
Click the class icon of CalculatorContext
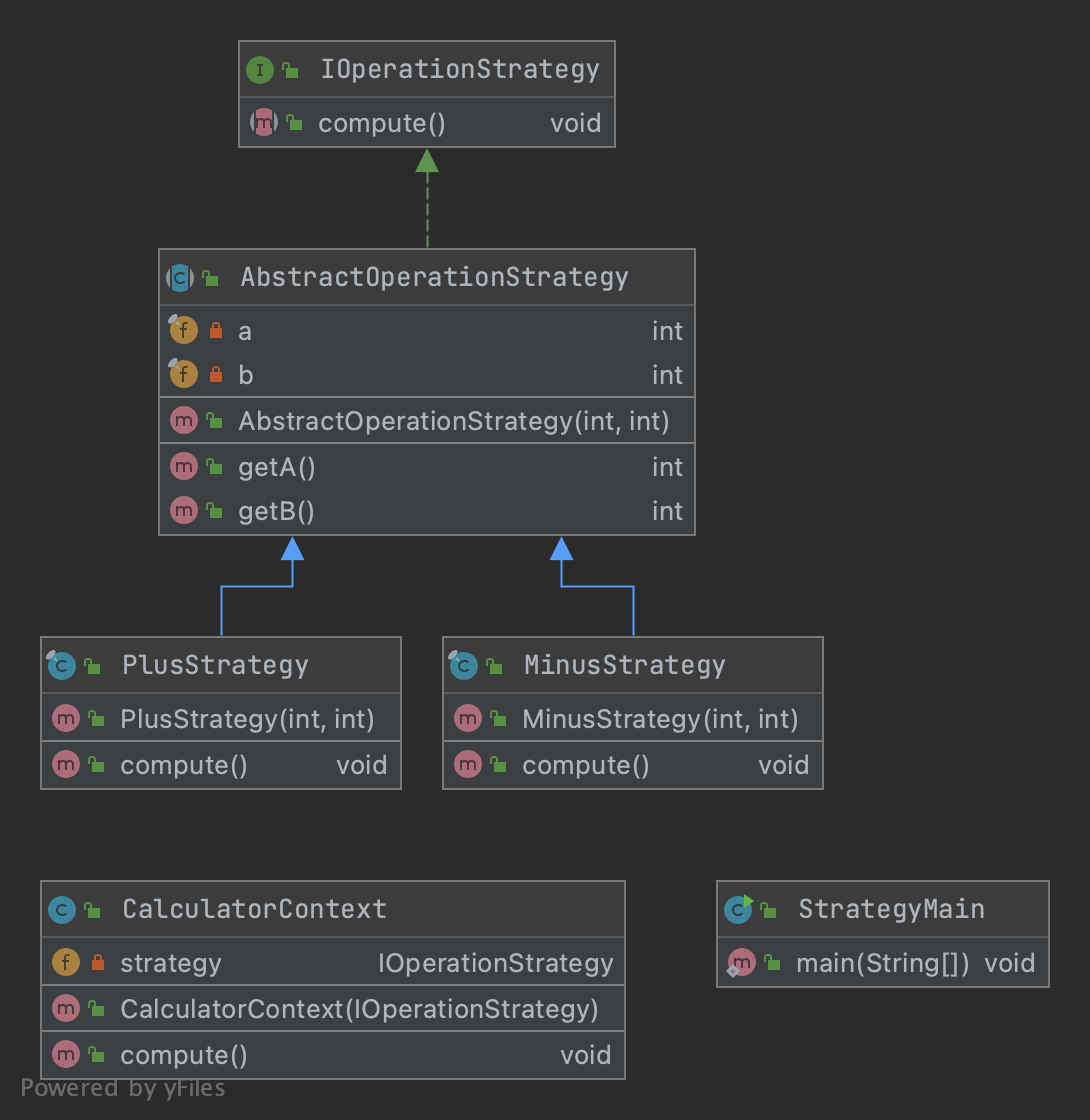[x=60, y=909]
